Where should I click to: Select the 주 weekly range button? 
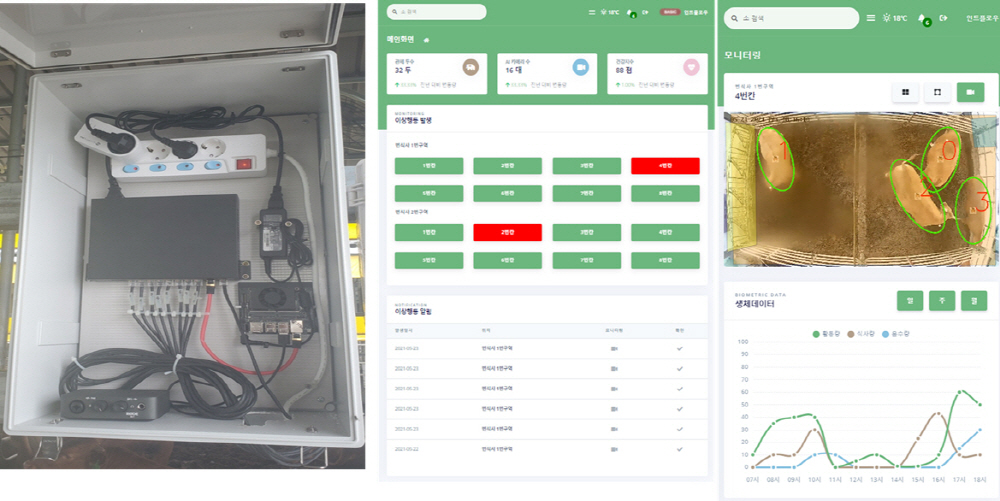pyautogui.click(x=942, y=300)
